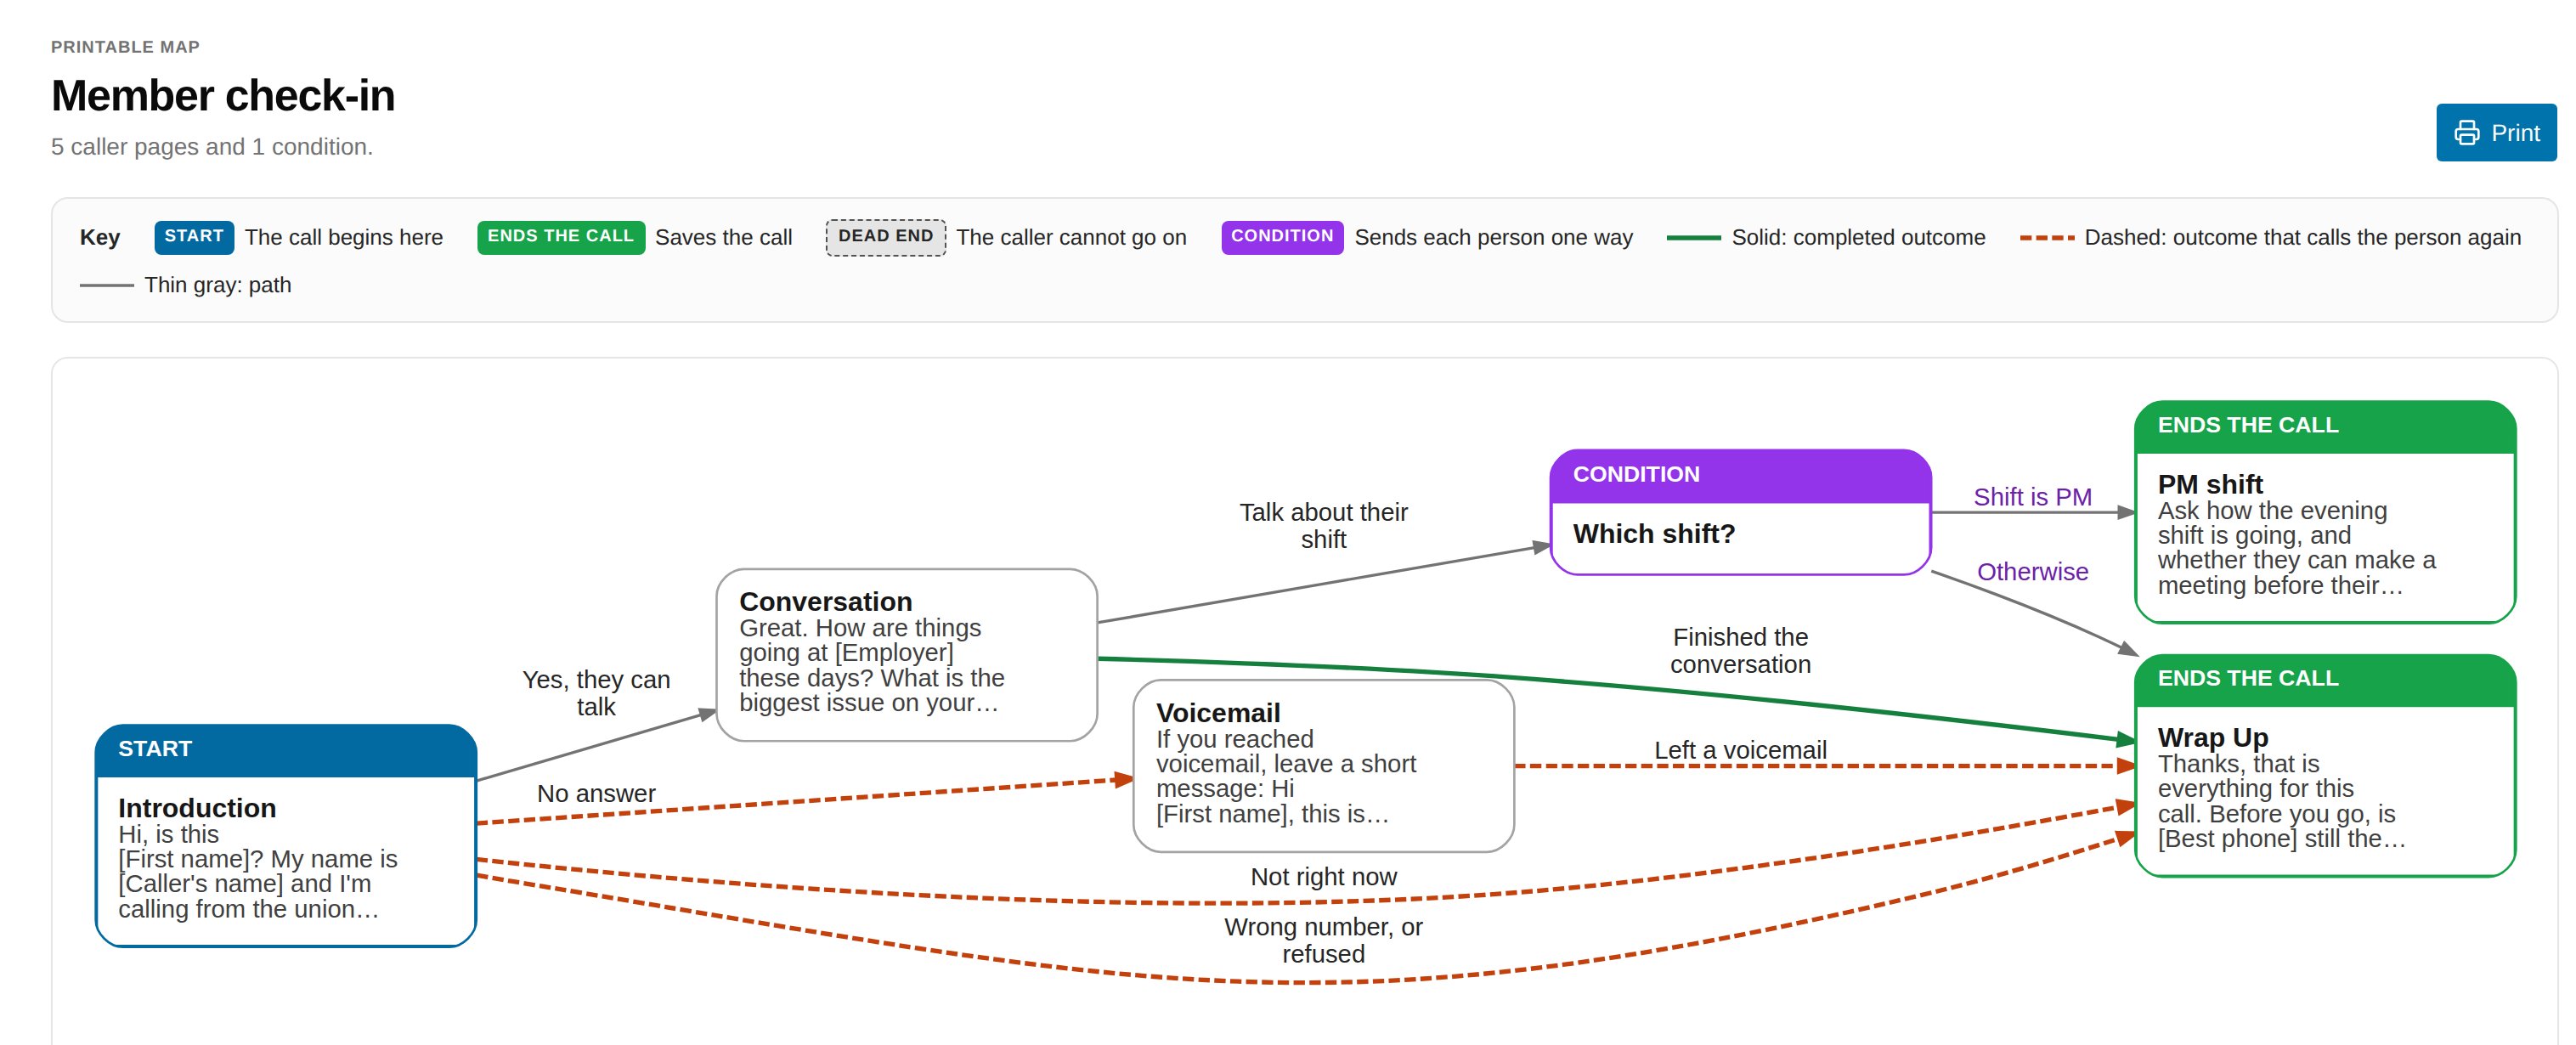The height and width of the screenshot is (1045, 2576).
Task: Click 'Solid: completed outcome' key text
Action: point(1858,238)
